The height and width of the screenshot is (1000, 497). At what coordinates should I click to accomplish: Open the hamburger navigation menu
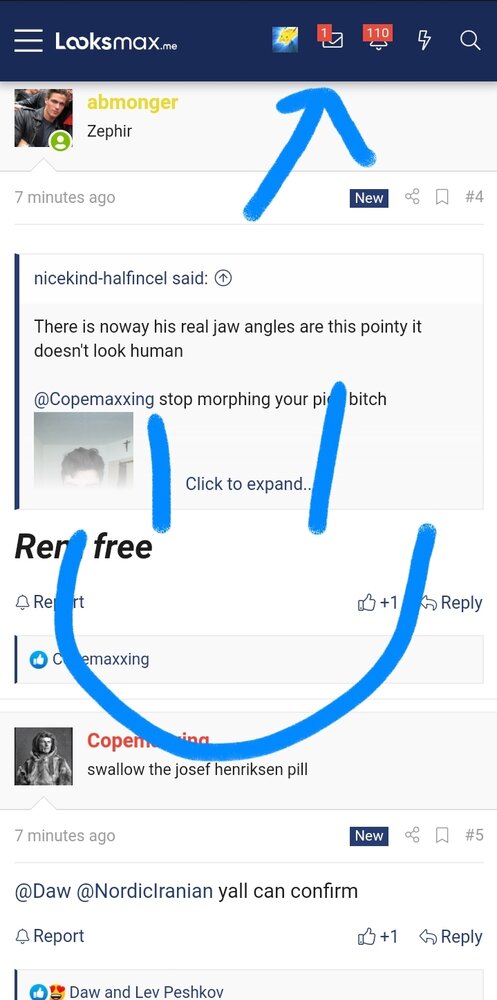coord(29,41)
